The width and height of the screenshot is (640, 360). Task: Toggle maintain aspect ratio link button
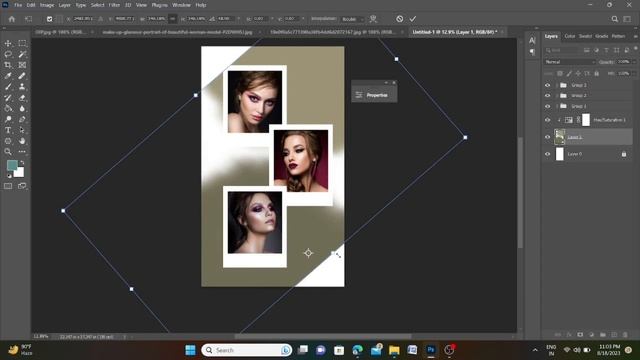coord(173,19)
